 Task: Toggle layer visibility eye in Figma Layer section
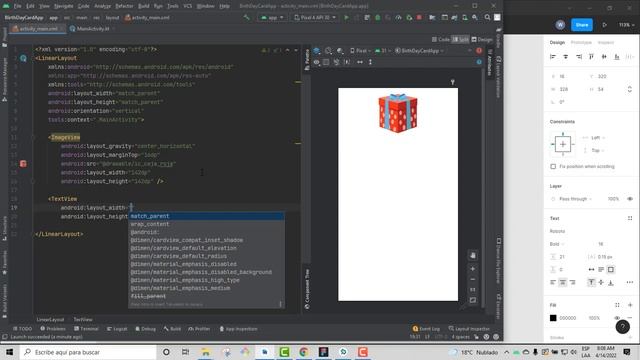tap(630, 199)
